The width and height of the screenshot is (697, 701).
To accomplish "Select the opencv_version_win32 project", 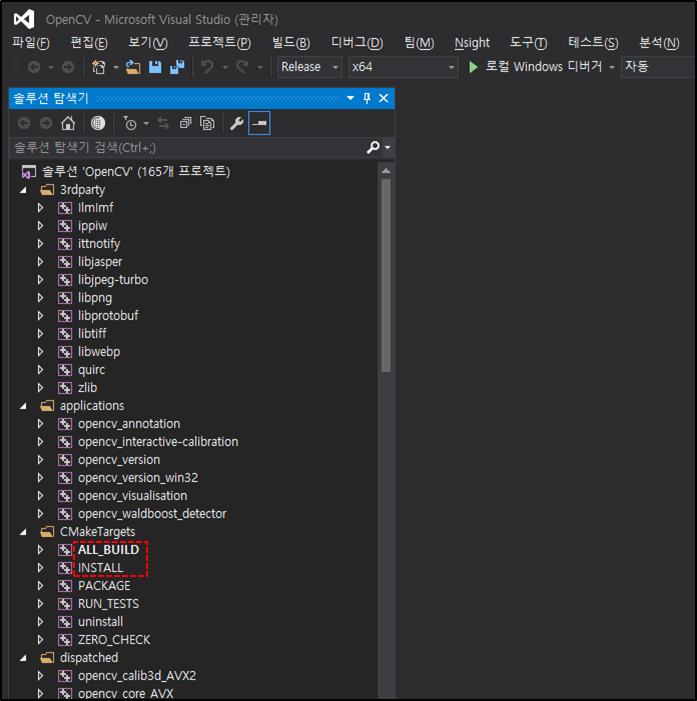I will coord(138,478).
